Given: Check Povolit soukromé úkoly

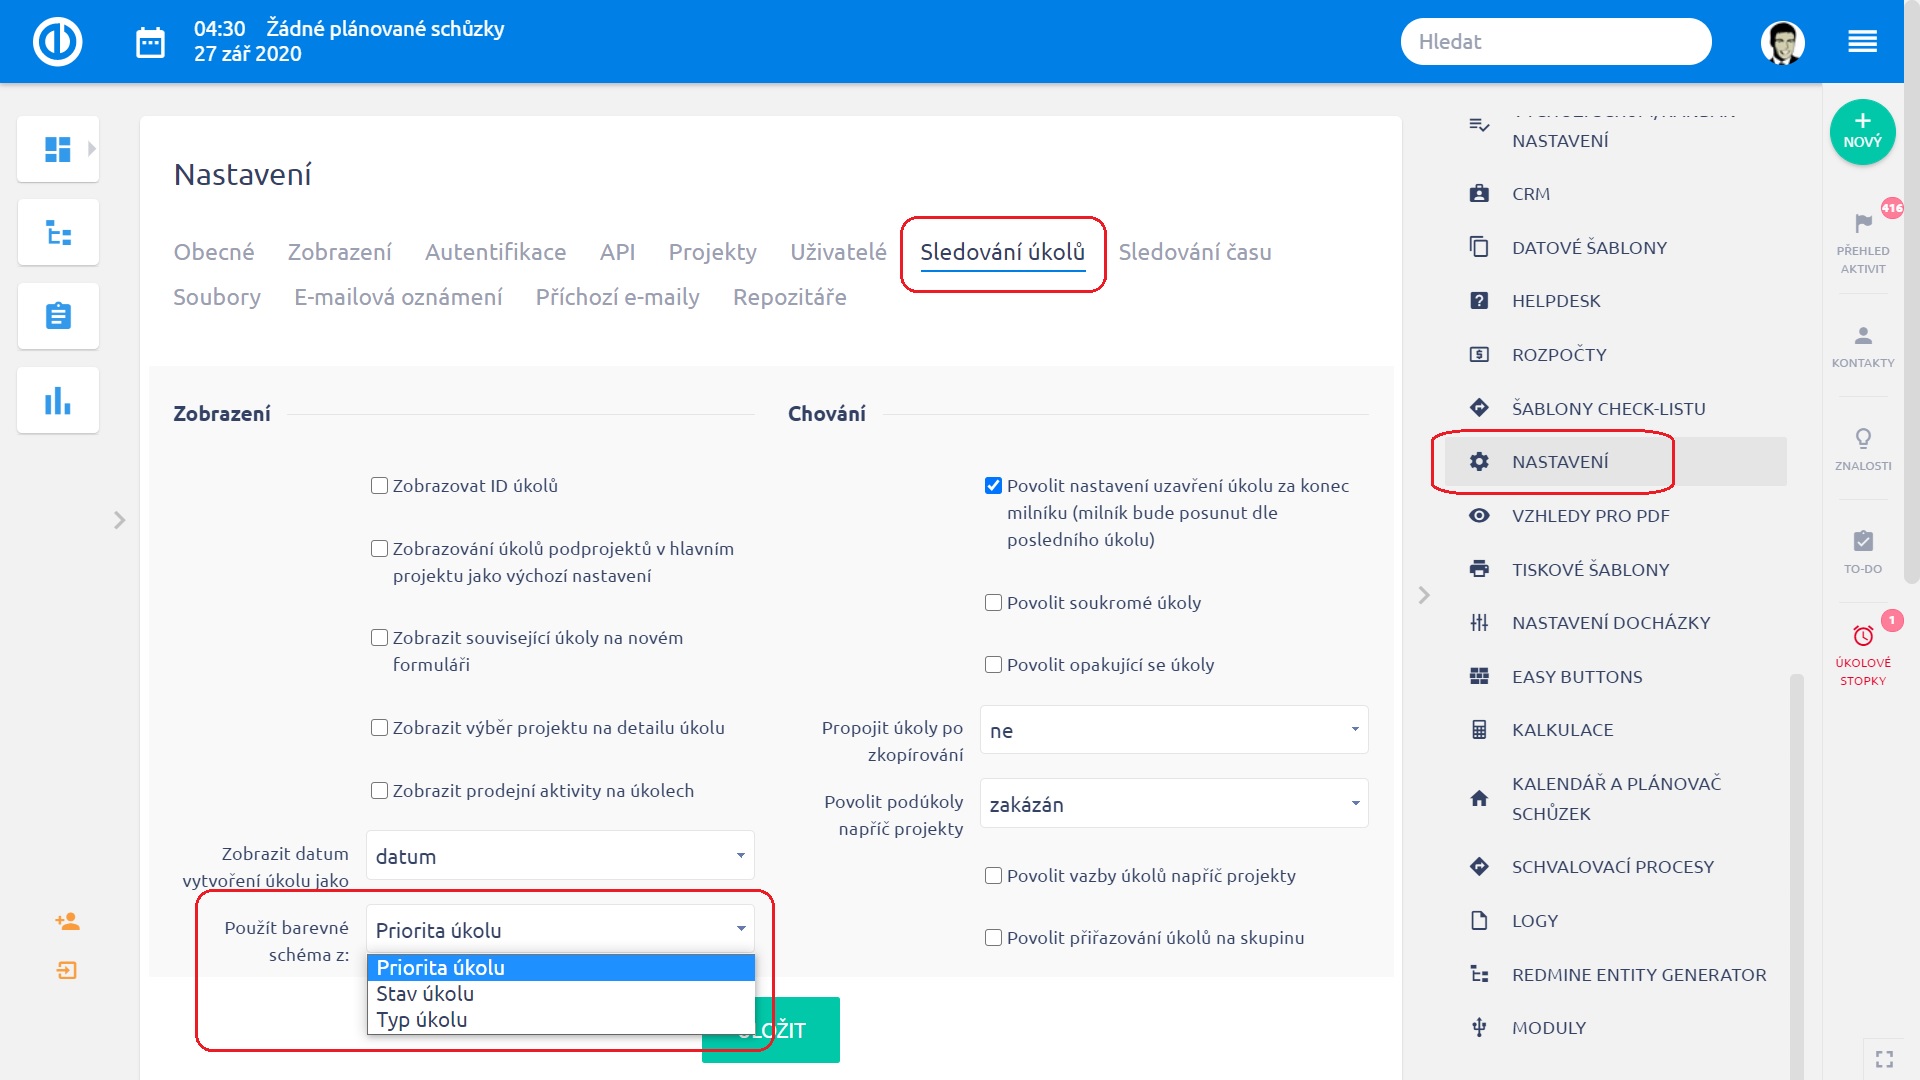Looking at the screenshot, I should point(993,603).
